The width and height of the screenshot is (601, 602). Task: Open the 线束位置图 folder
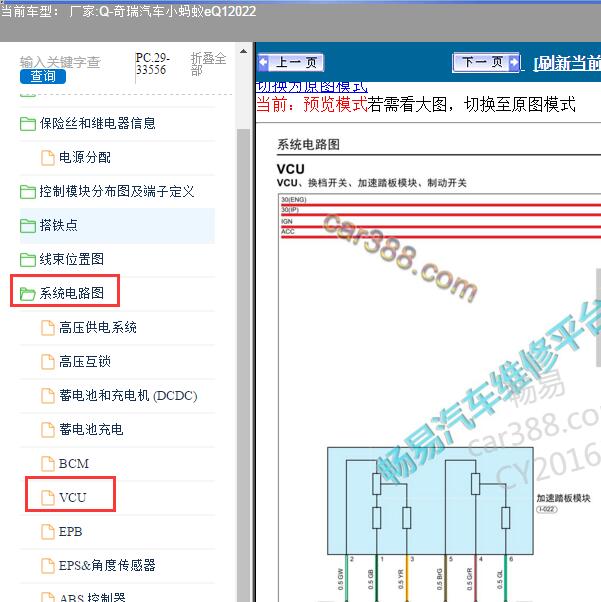(72, 259)
